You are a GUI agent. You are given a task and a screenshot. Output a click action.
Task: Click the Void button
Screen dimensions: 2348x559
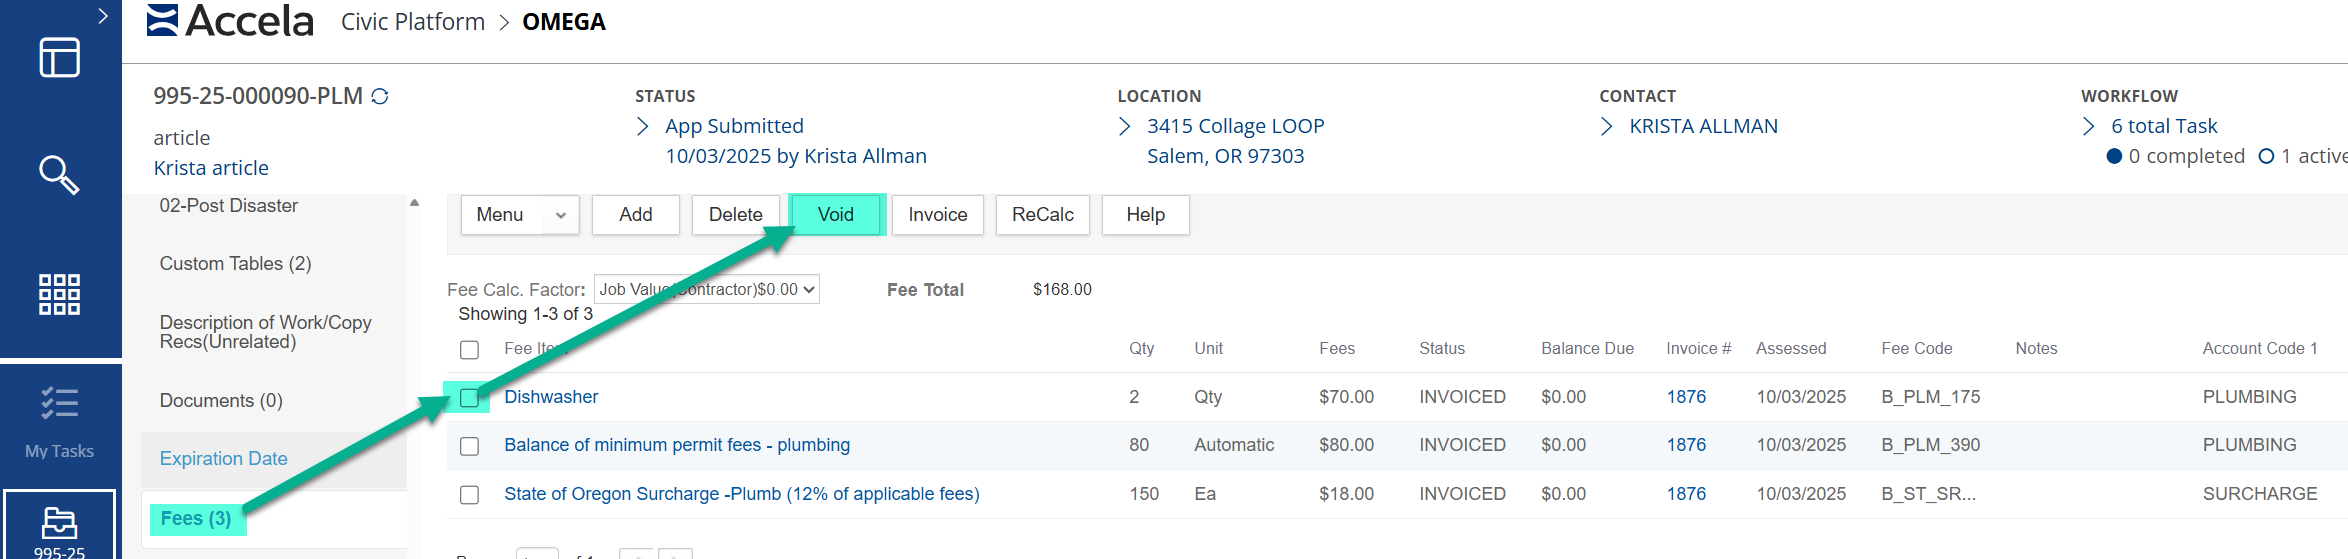pos(835,215)
